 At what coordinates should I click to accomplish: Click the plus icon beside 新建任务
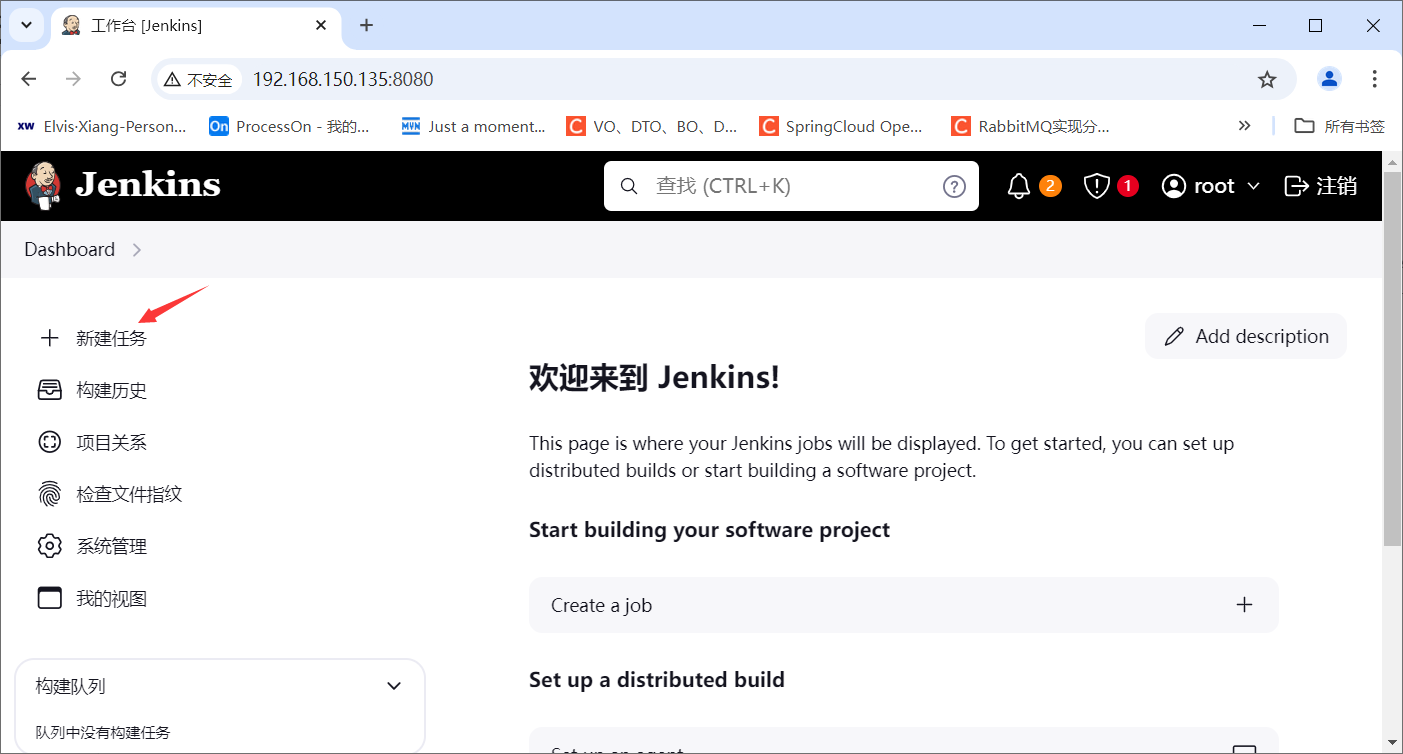49,338
